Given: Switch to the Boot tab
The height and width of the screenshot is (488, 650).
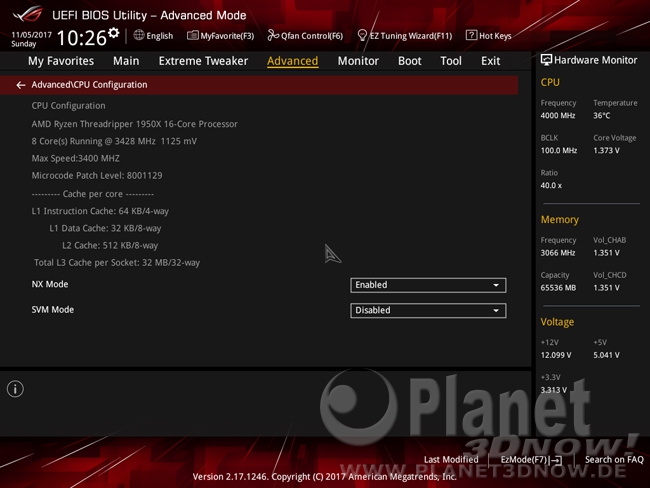Looking at the screenshot, I should click(x=410, y=61).
